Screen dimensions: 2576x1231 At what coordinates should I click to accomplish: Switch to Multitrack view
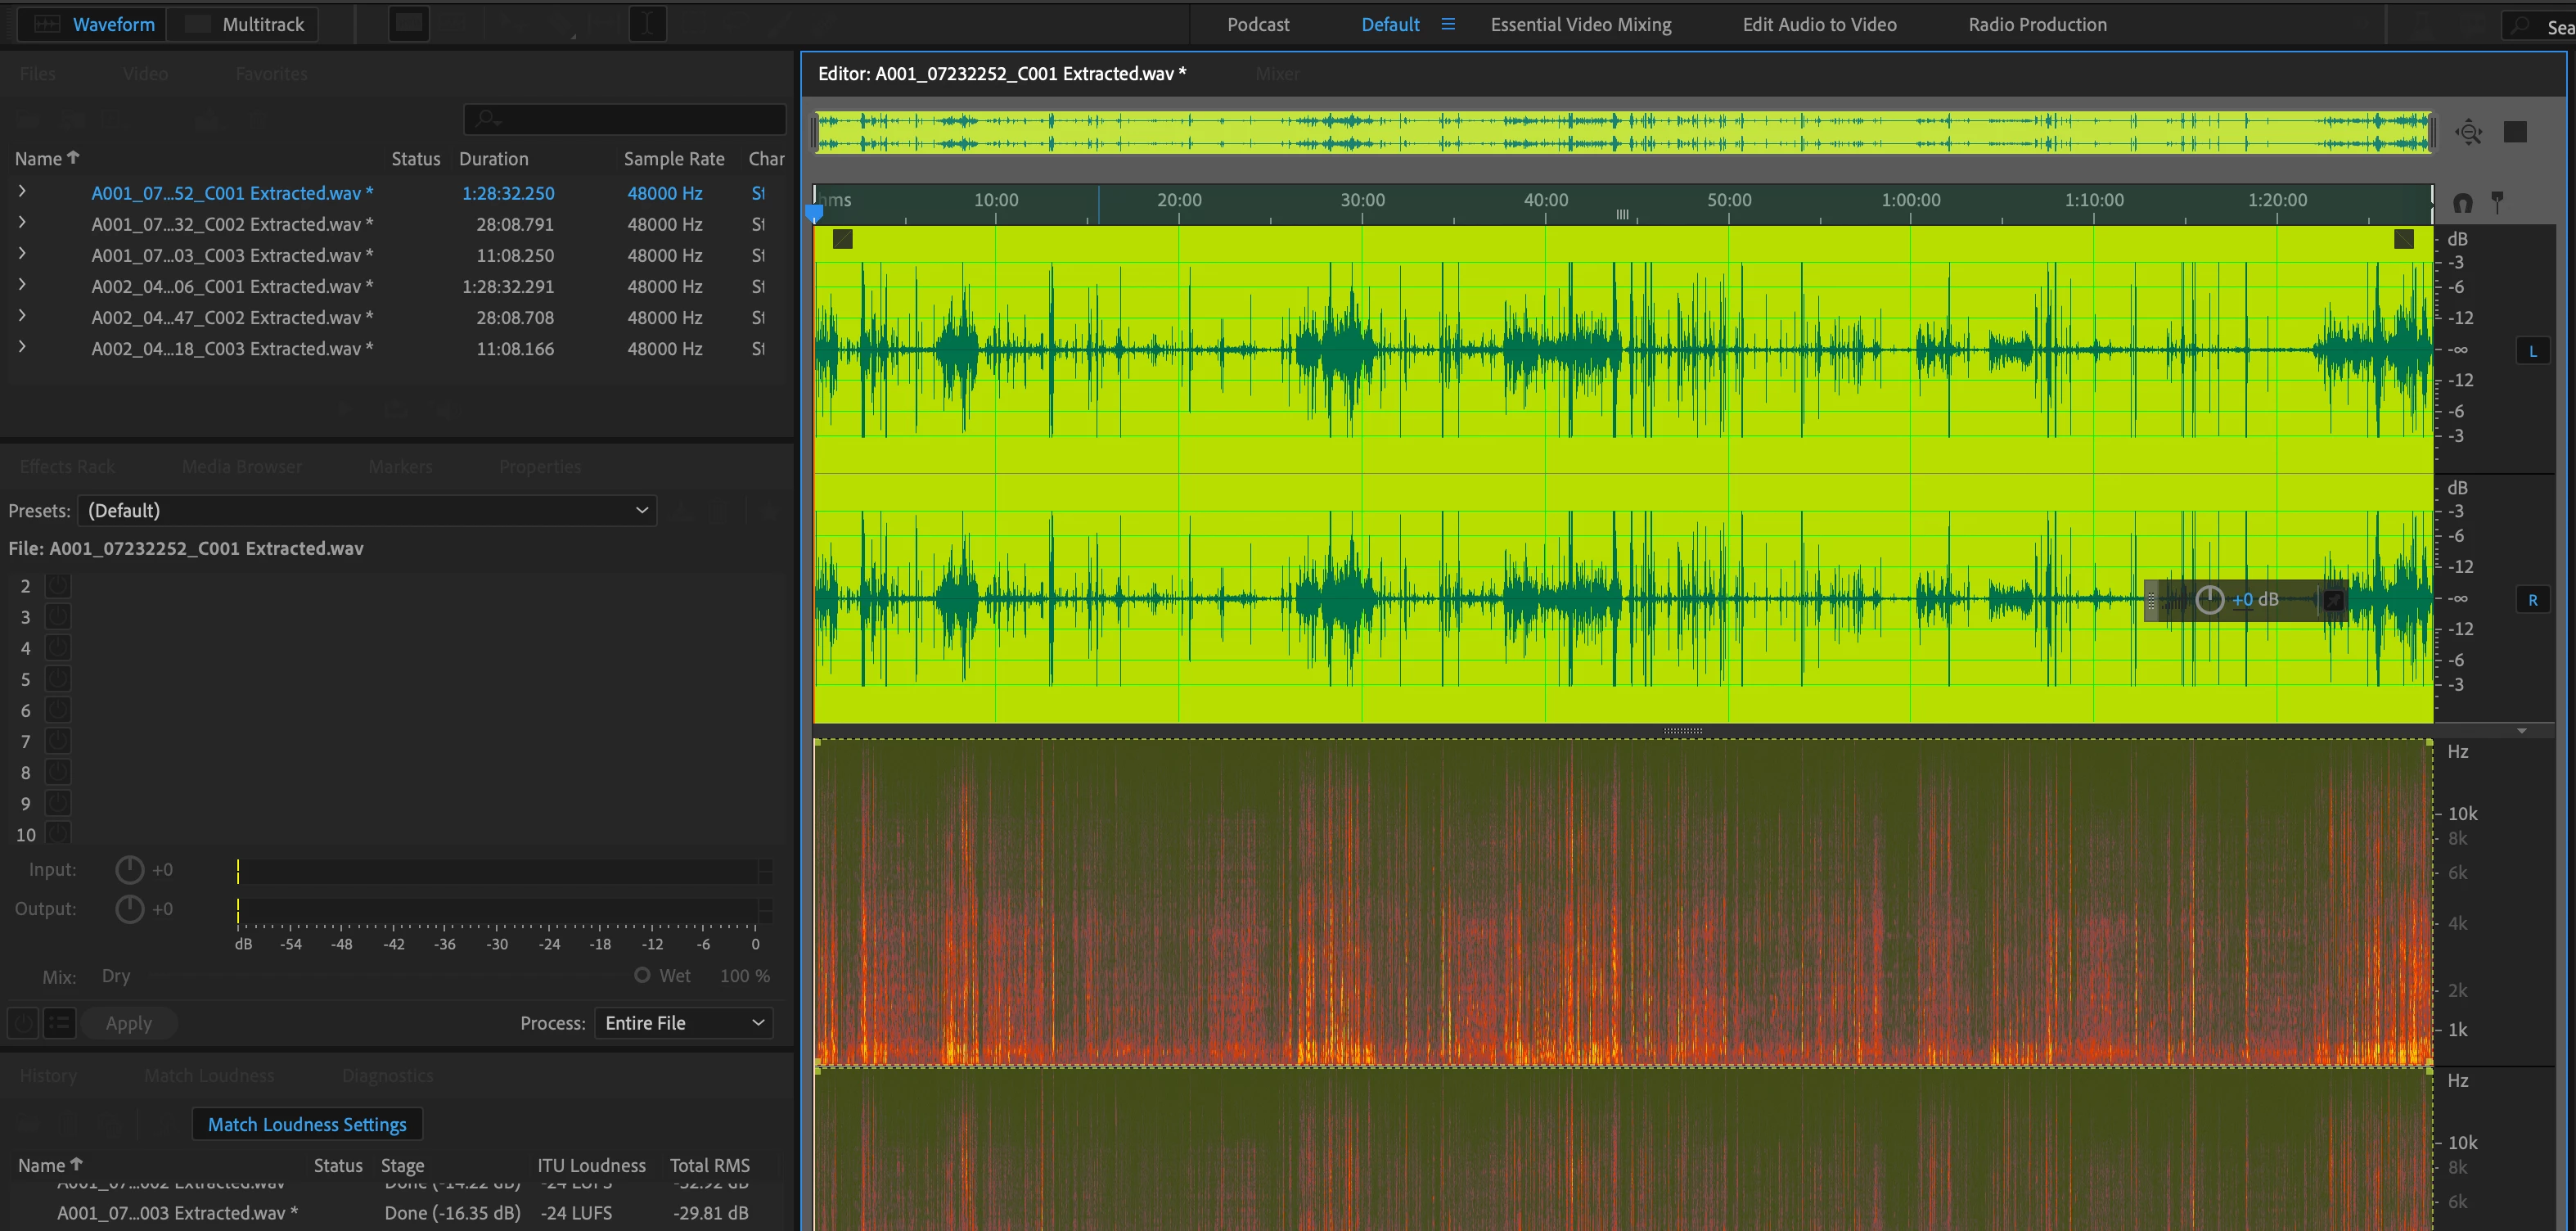(x=243, y=24)
